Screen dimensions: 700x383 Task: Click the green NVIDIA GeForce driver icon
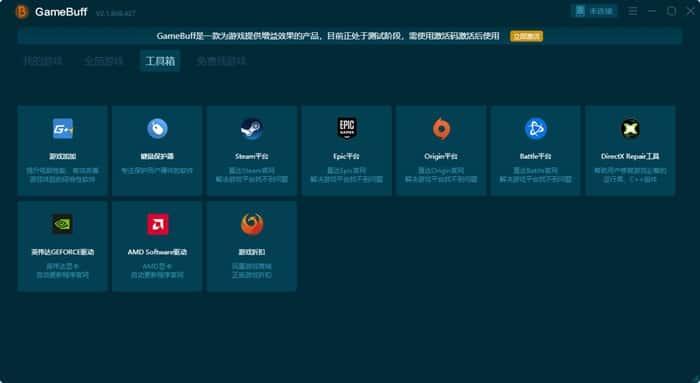[x=62, y=224]
